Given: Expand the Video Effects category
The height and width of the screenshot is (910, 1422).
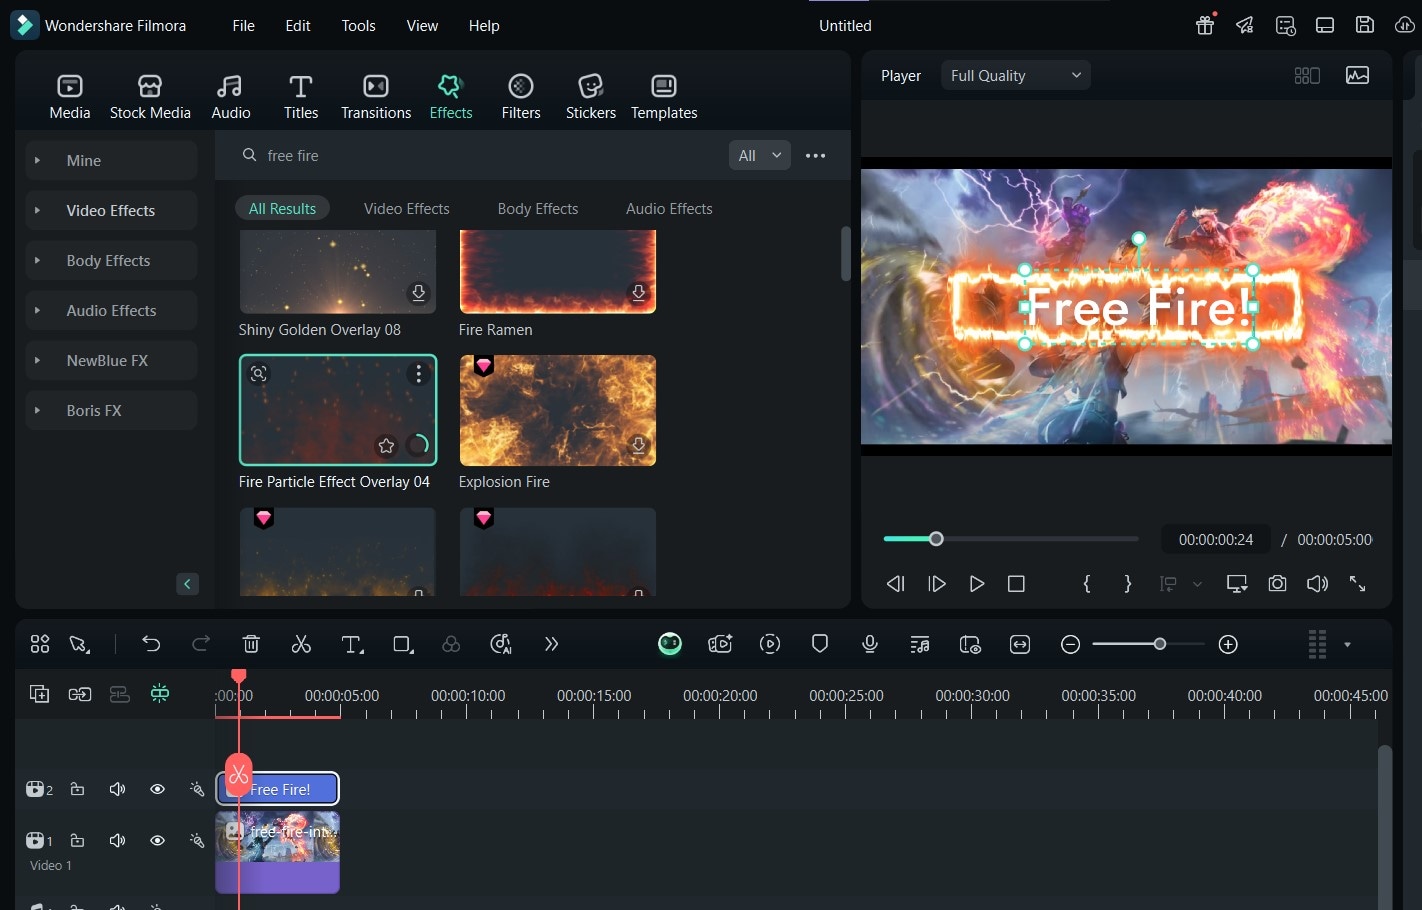Looking at the screenshot, I should 111,210.
